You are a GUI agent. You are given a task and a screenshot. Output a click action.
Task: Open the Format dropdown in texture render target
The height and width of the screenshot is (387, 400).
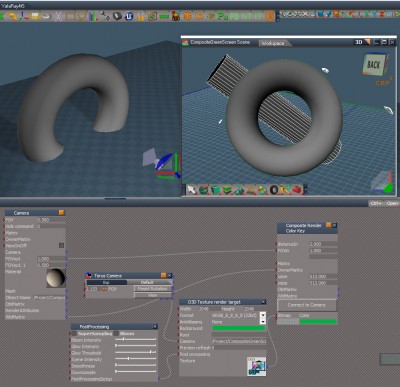(263, 315)
